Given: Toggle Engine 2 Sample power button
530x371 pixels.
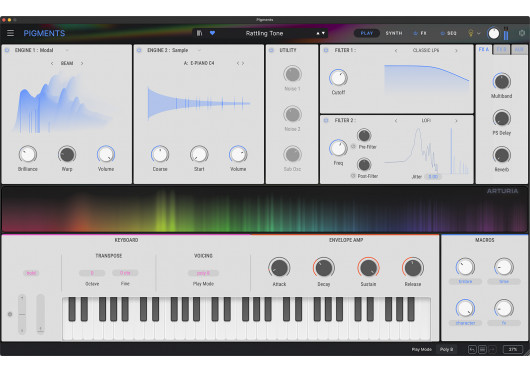Looking at the screenshot, I should [x=139, y=50].
